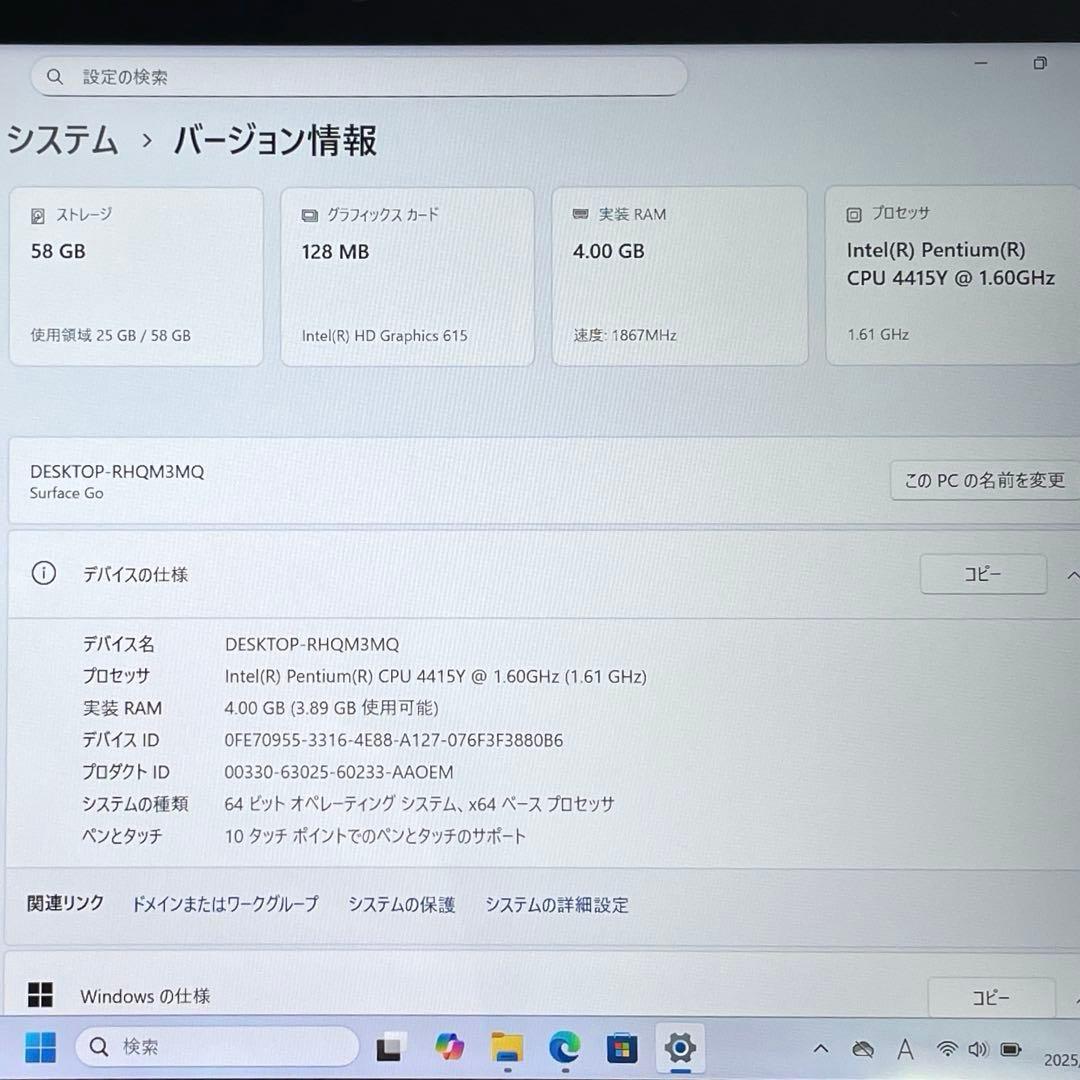
Task: Copy Windows specs with コピー button
Action: [991, 997]
